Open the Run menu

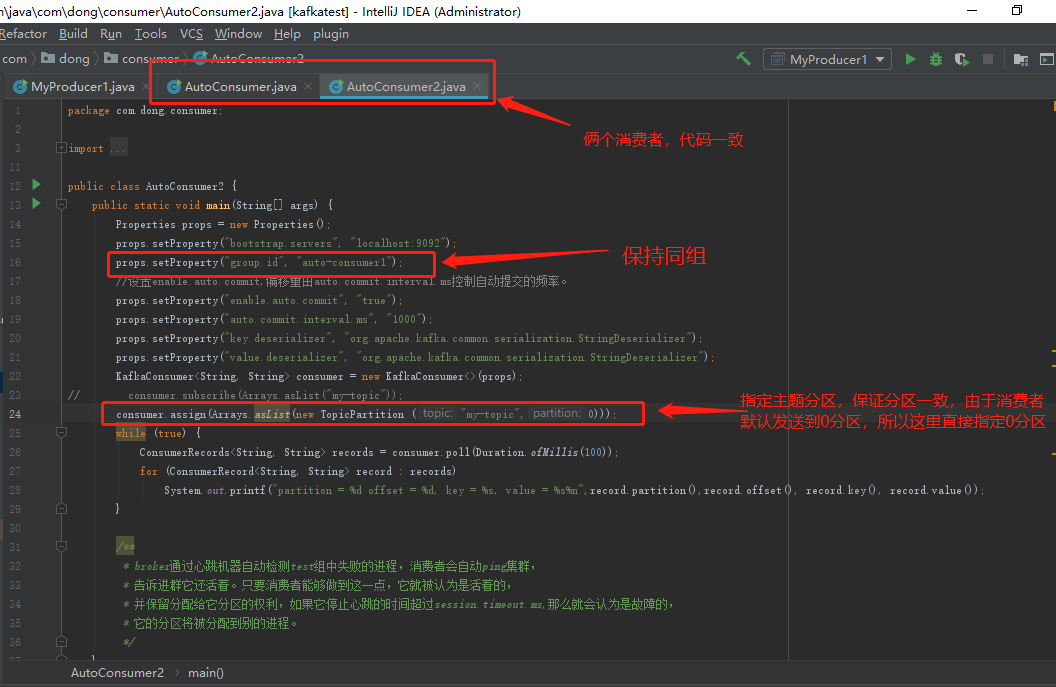111,34
